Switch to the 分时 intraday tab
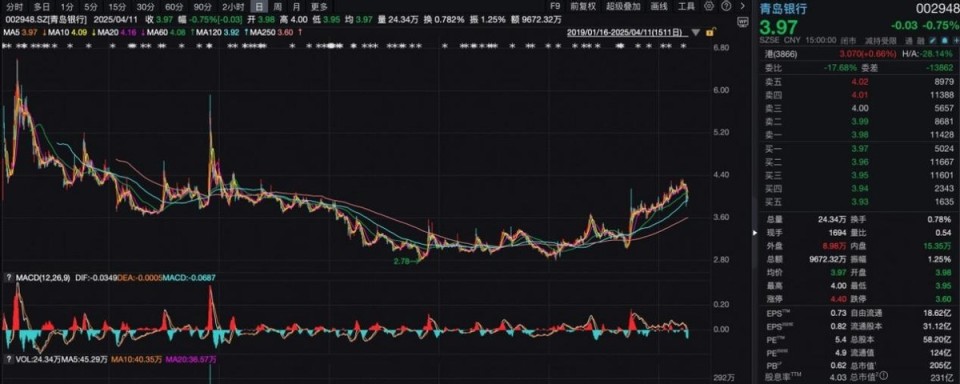Screen dimensions: 960x384 click(x=14, y=7)
